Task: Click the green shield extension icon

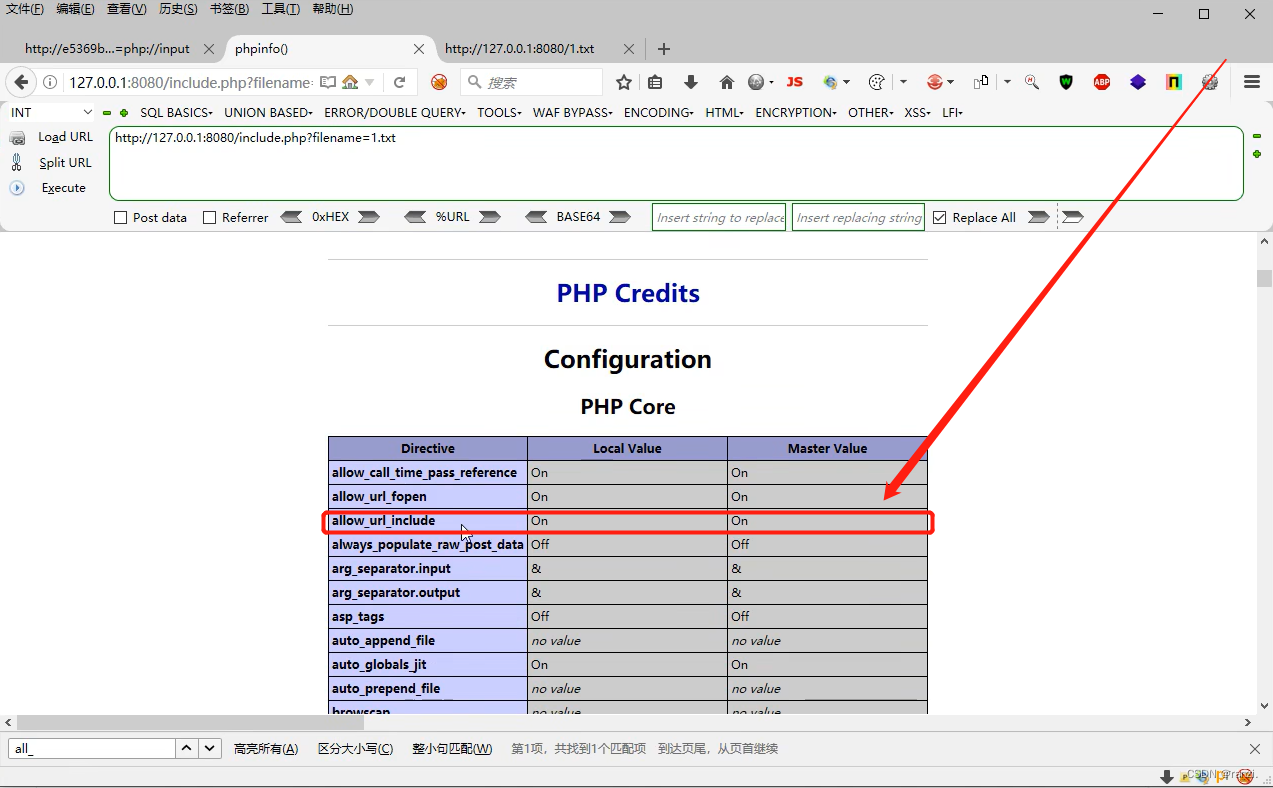Action: click(1066, 82)
